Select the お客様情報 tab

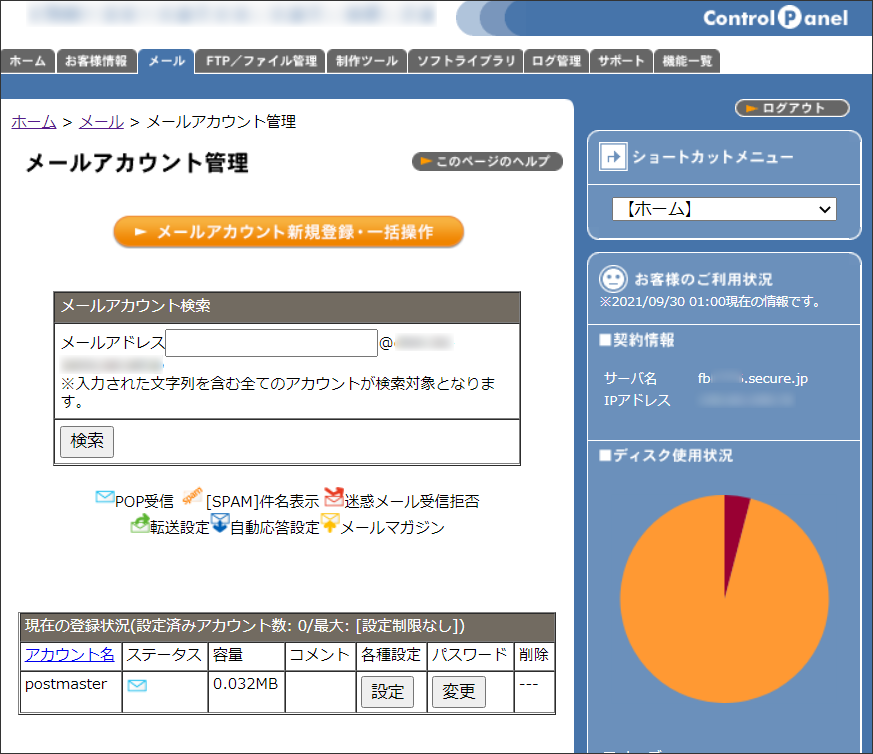[96, 61]
